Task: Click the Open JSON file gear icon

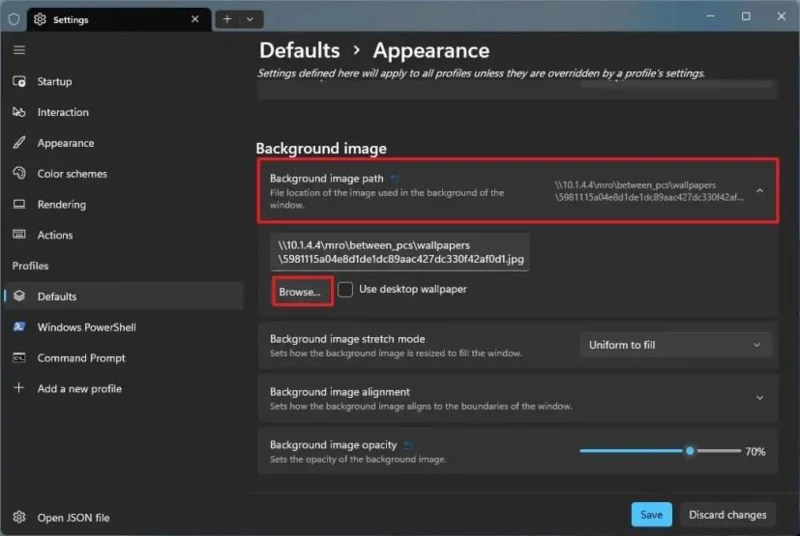Action: 19,517
